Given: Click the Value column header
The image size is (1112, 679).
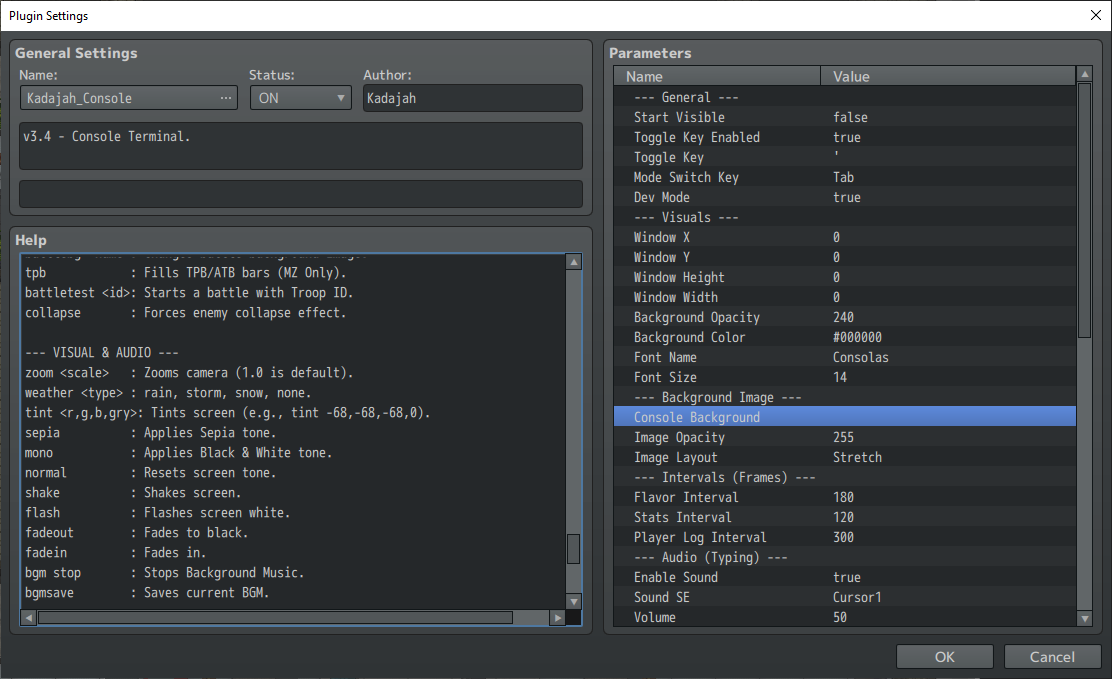Looking at the screenshot, I should [948, 76].
